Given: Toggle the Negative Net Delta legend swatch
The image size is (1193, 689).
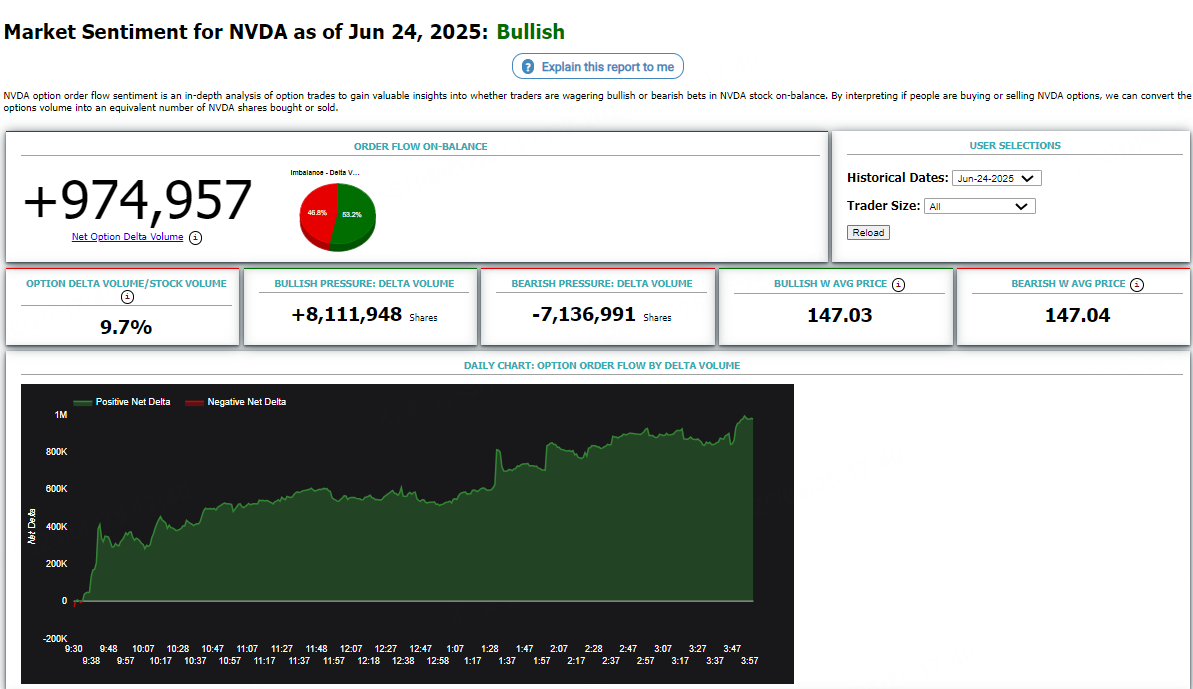Looking at the screenshot, I should (194, 402).
